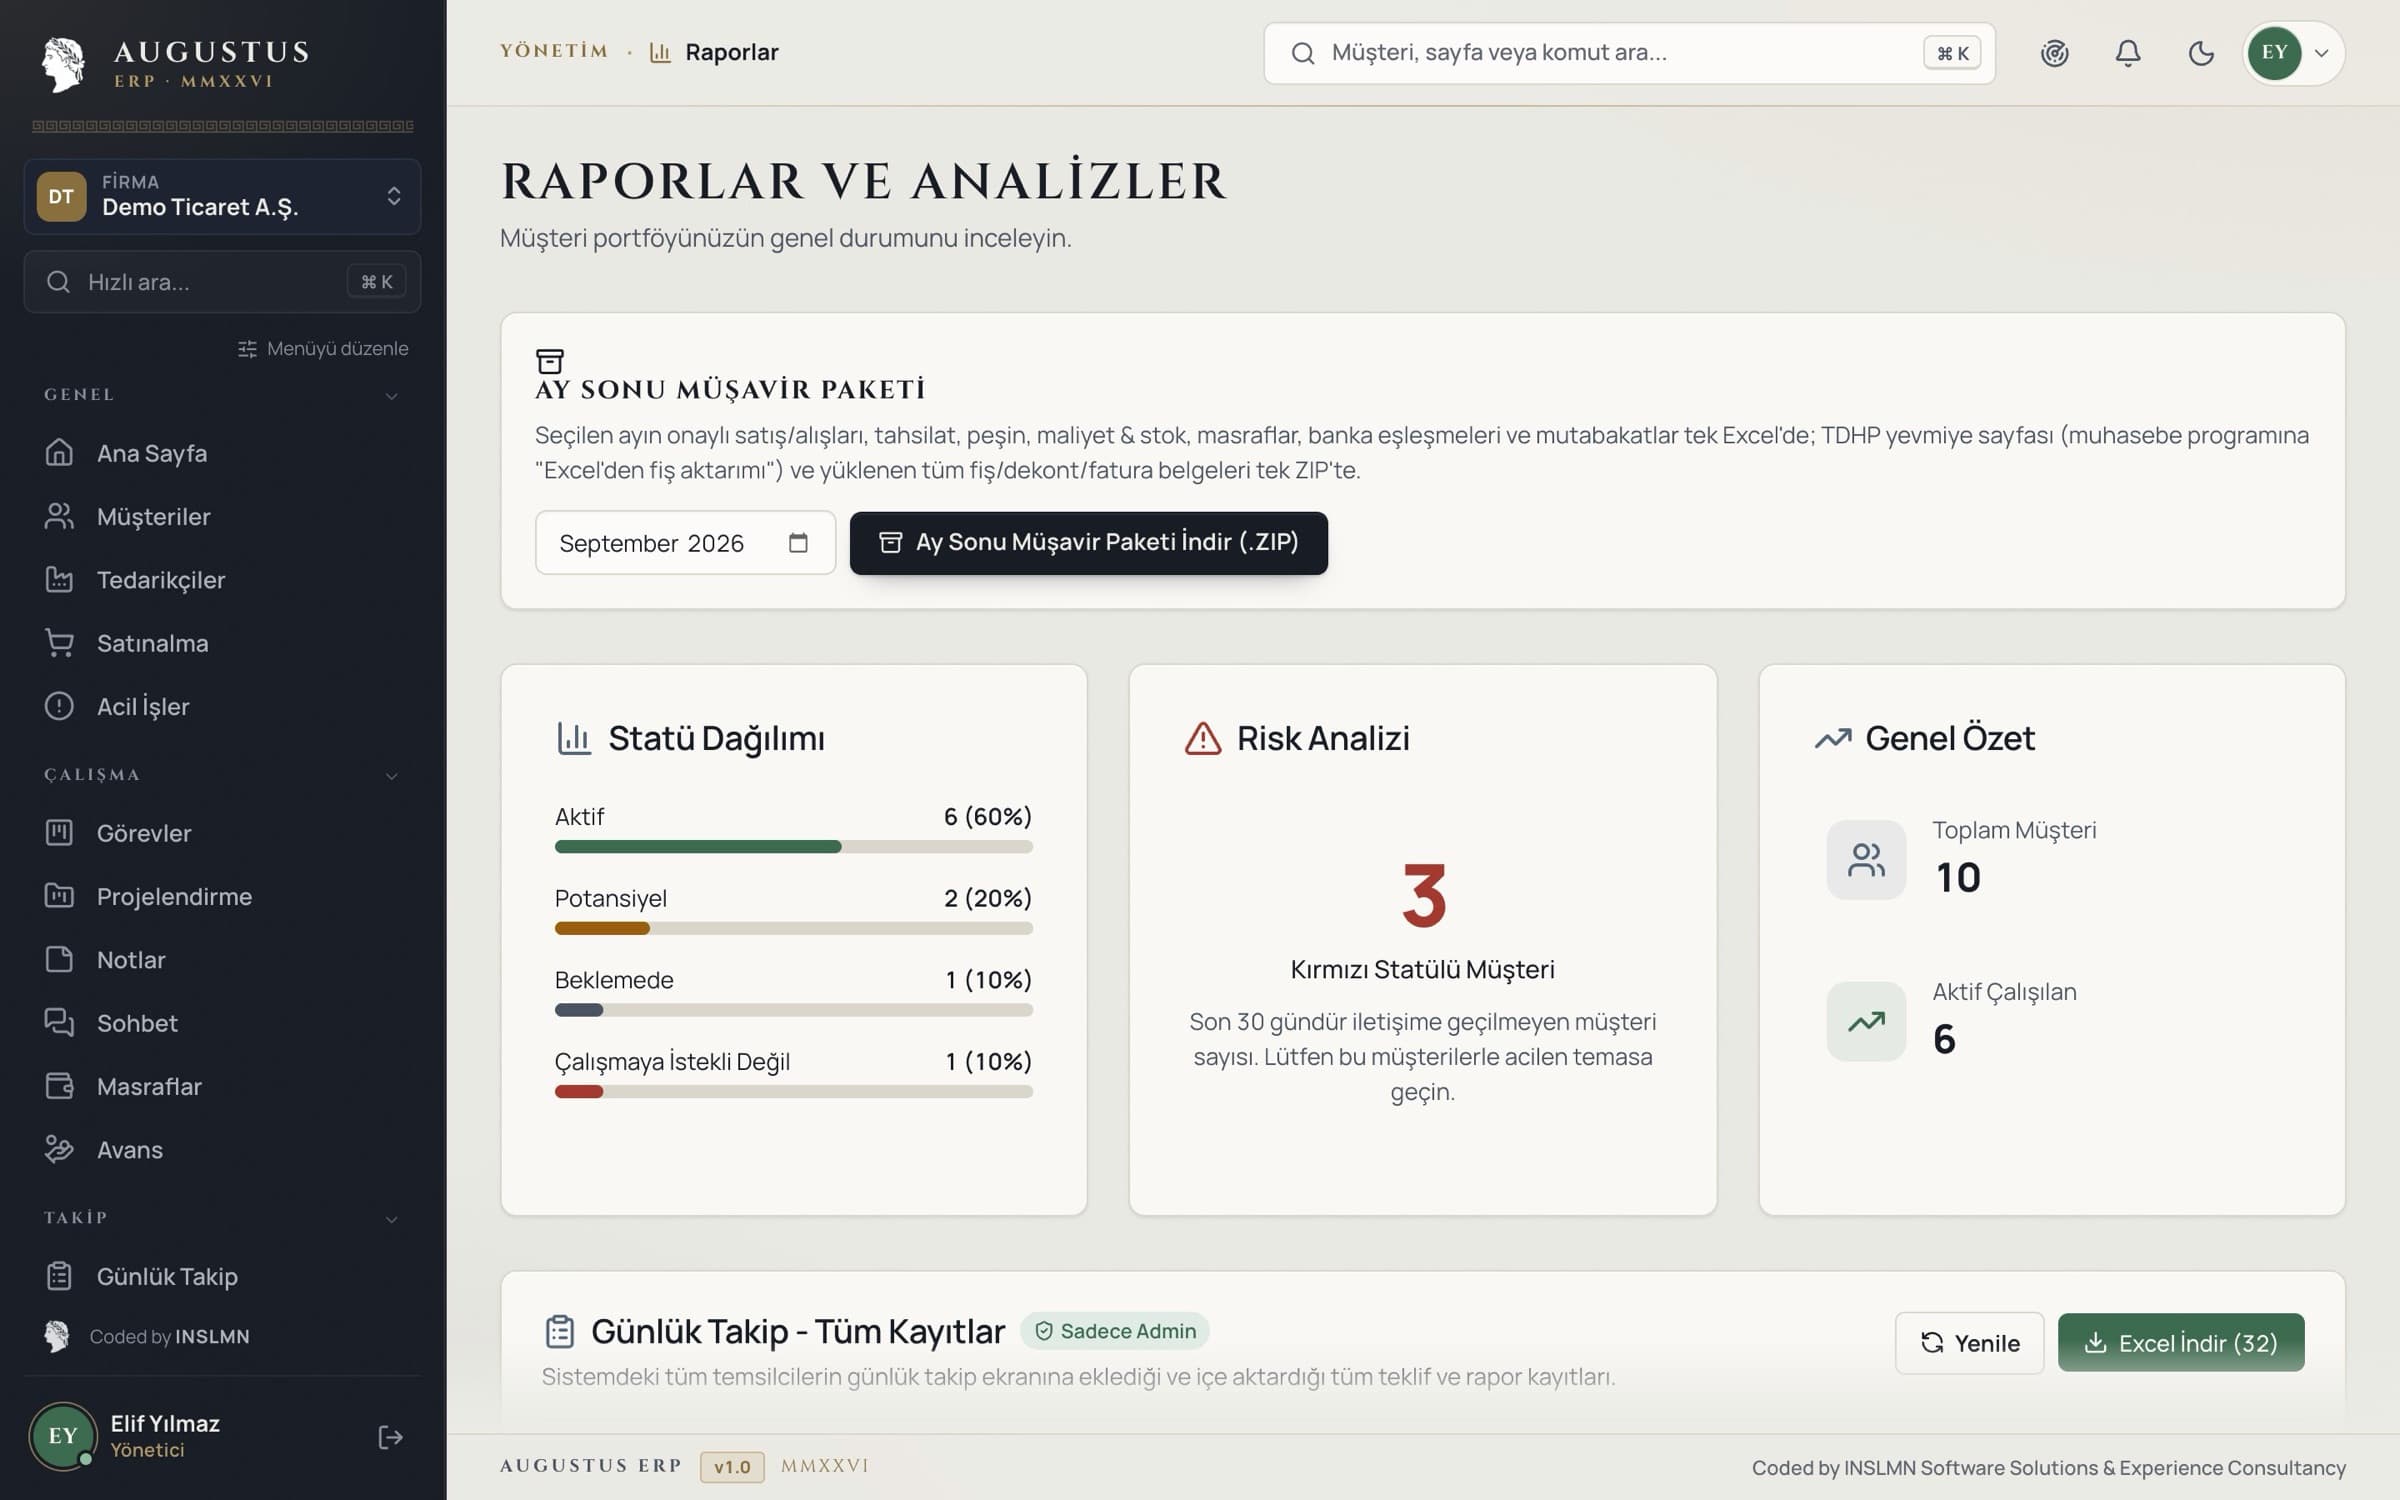
Task: Click the target radar icon in header
Action: coord(2054,53)
